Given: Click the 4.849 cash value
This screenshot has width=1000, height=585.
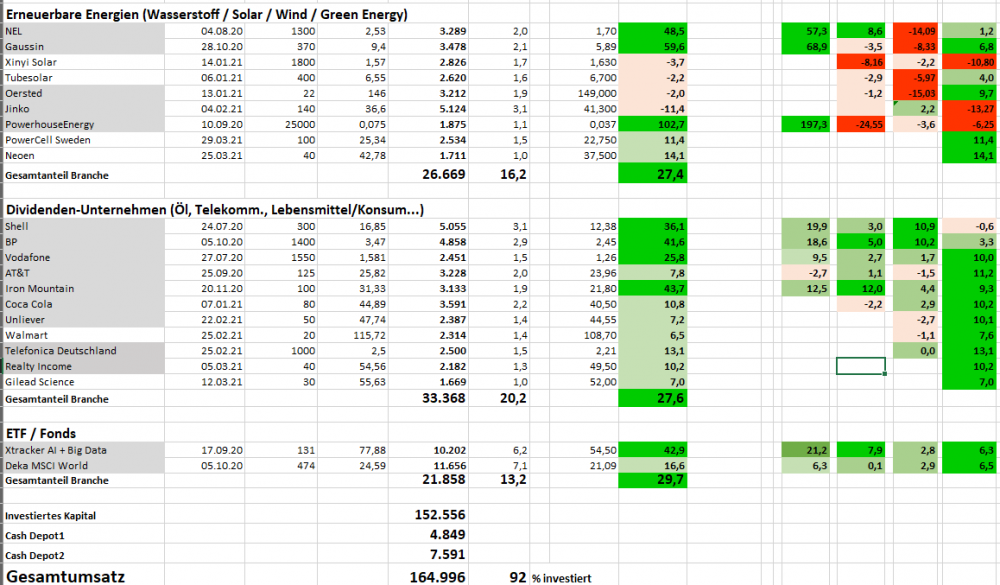Looking at the screenshot, I should [447, 535].
